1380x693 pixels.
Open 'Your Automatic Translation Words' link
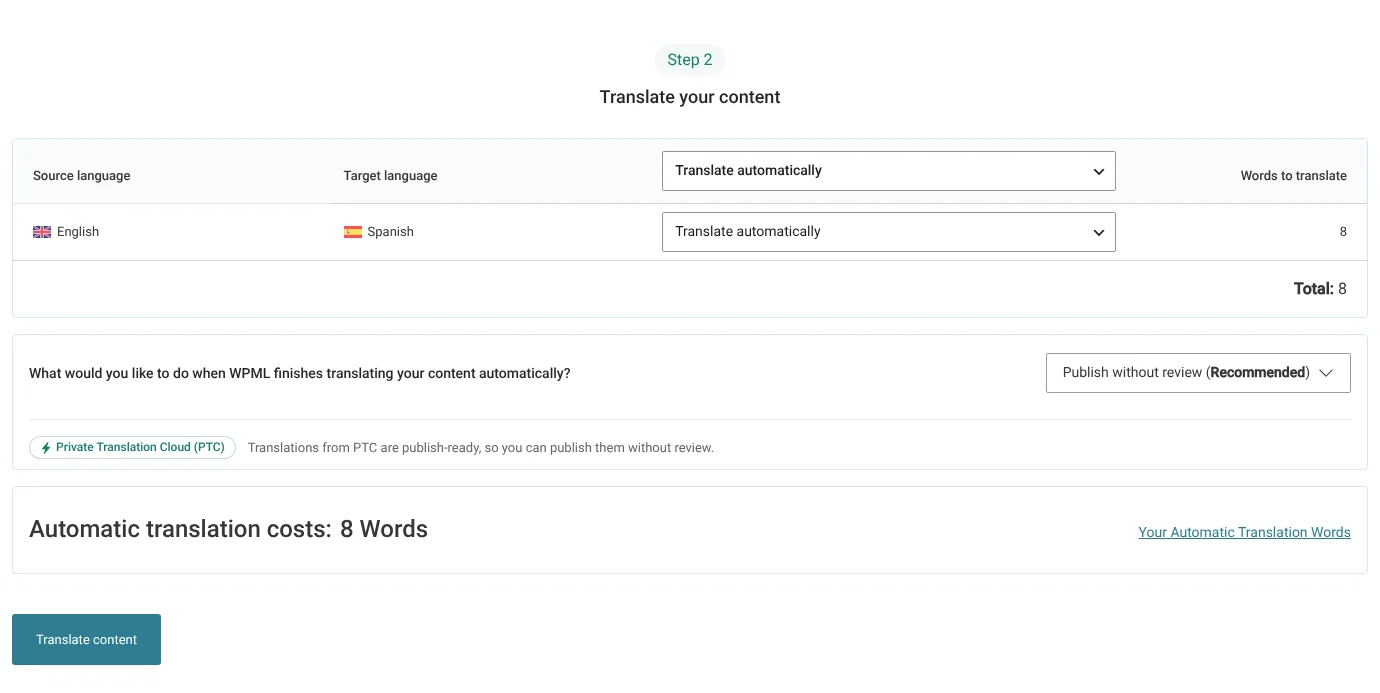(x=1244, y=532)
